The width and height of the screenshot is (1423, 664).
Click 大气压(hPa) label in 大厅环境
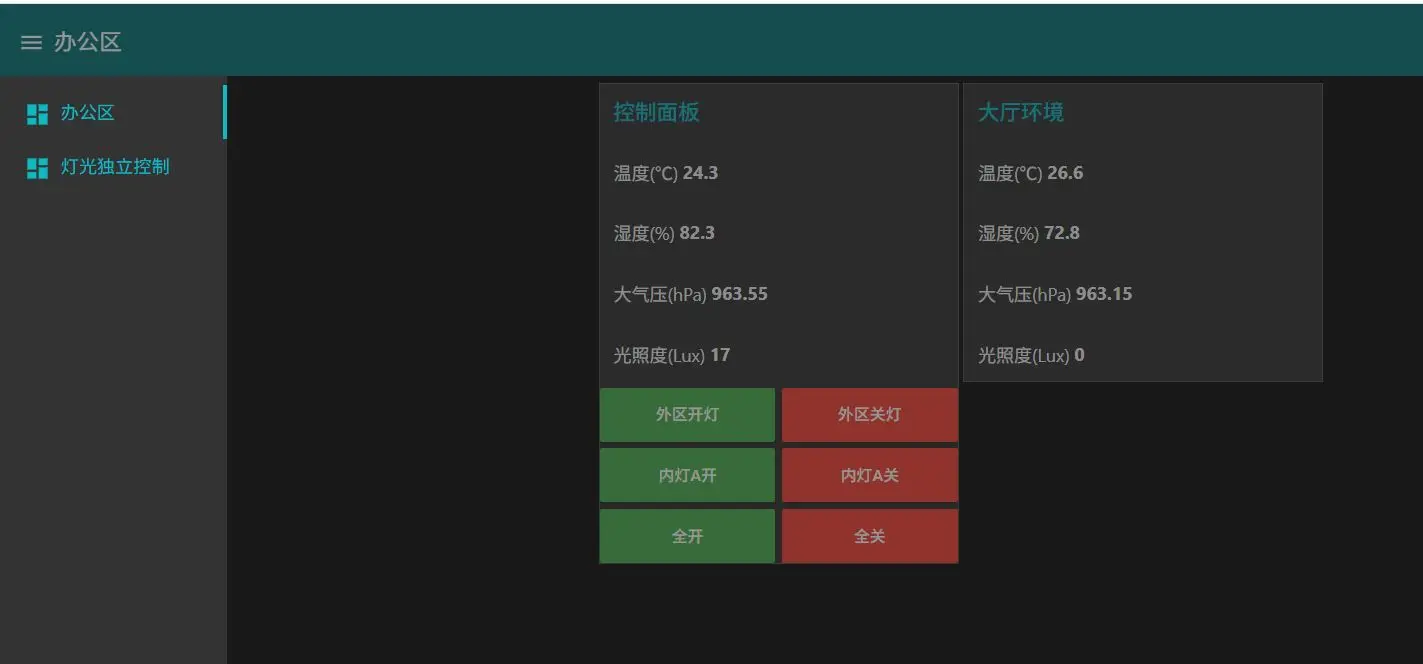(1025, 295)
